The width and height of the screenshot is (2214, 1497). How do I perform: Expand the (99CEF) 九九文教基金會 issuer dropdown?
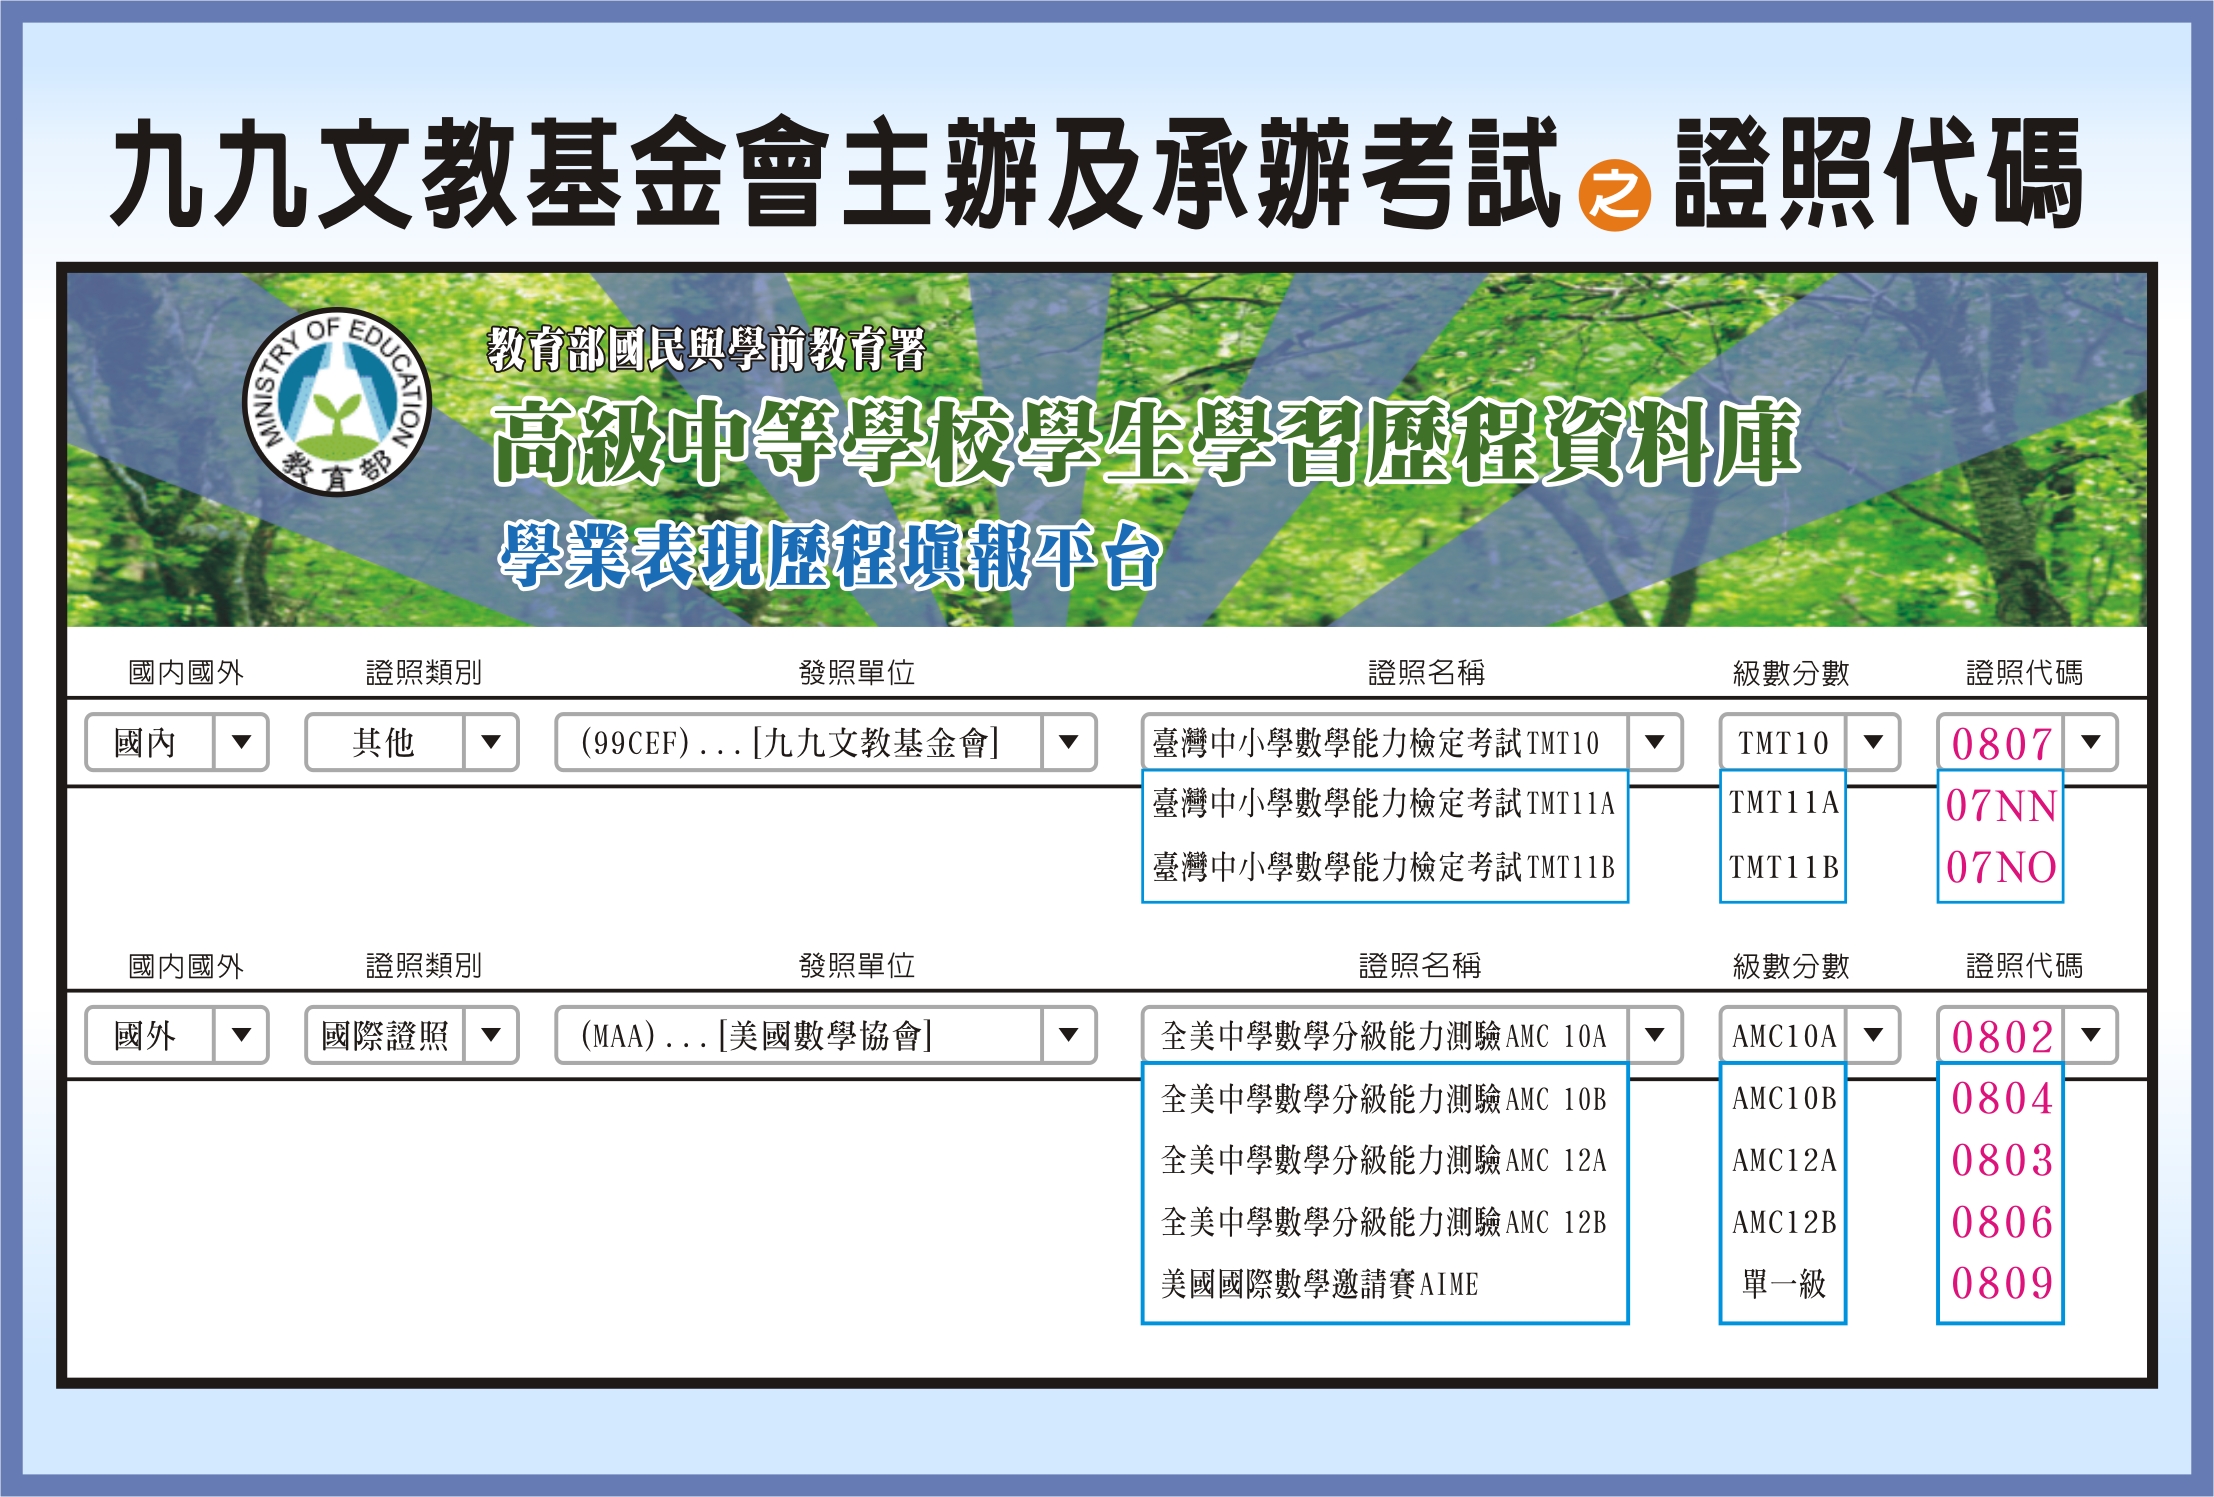pyautogui.click(x=826, y=742)
